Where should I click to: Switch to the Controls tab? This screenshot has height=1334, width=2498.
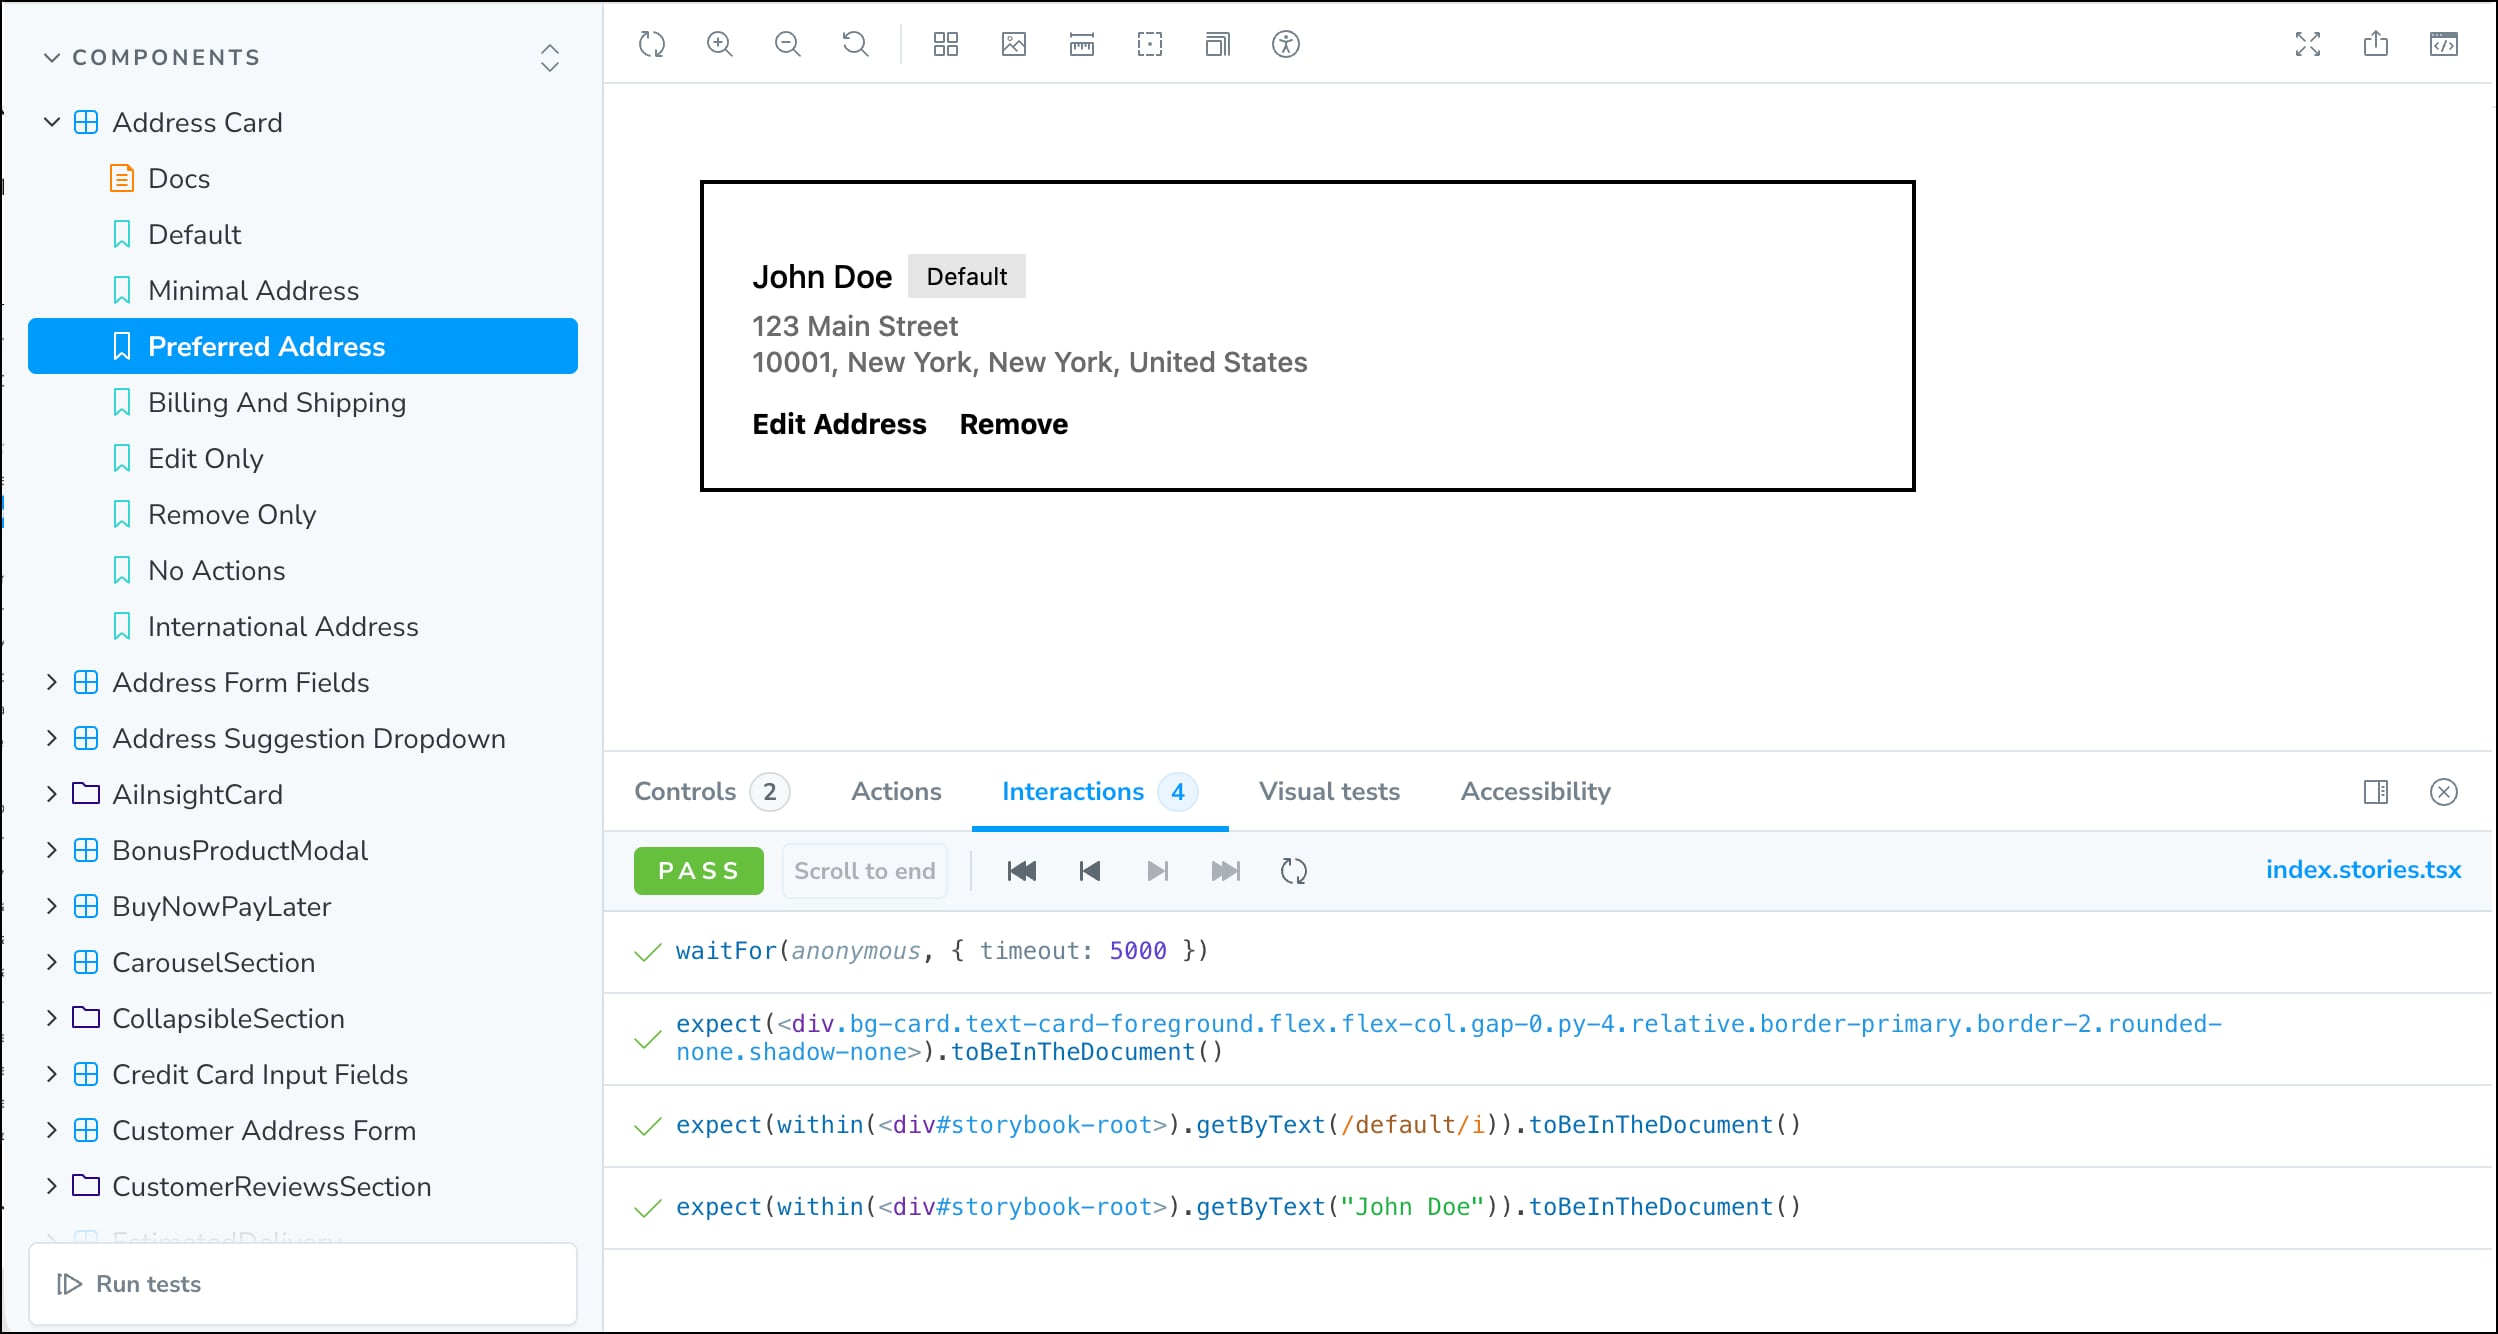click(712, 791)
